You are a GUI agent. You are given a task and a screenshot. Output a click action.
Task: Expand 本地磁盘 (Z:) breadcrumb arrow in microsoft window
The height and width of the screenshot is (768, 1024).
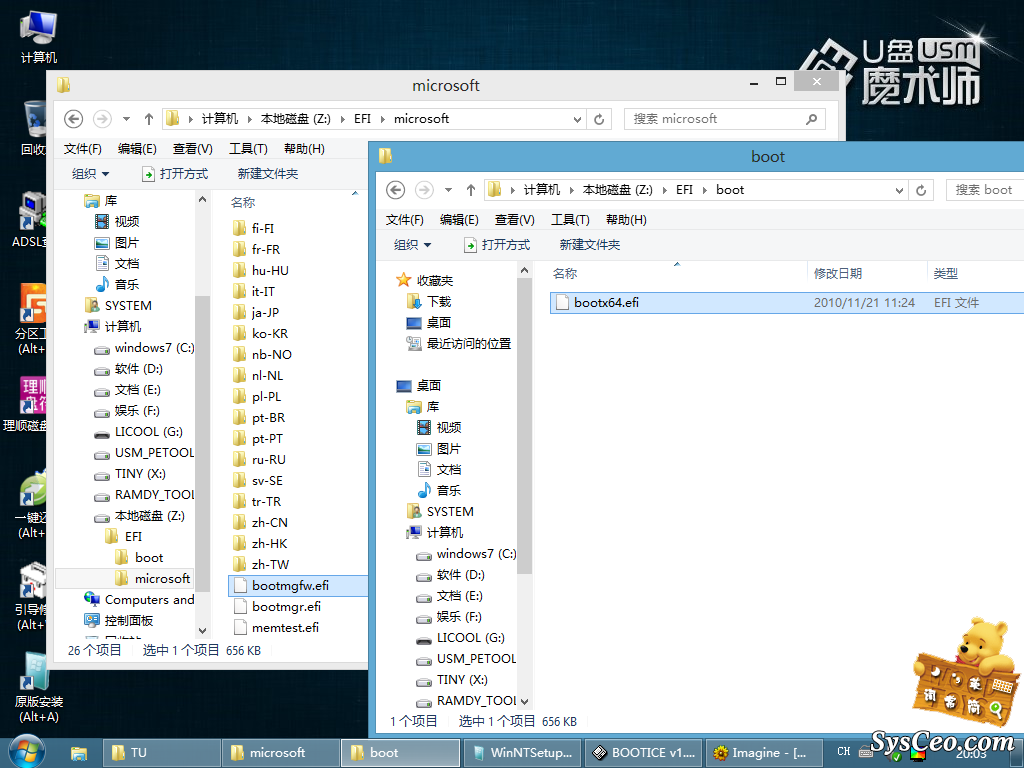click(343, 119)
